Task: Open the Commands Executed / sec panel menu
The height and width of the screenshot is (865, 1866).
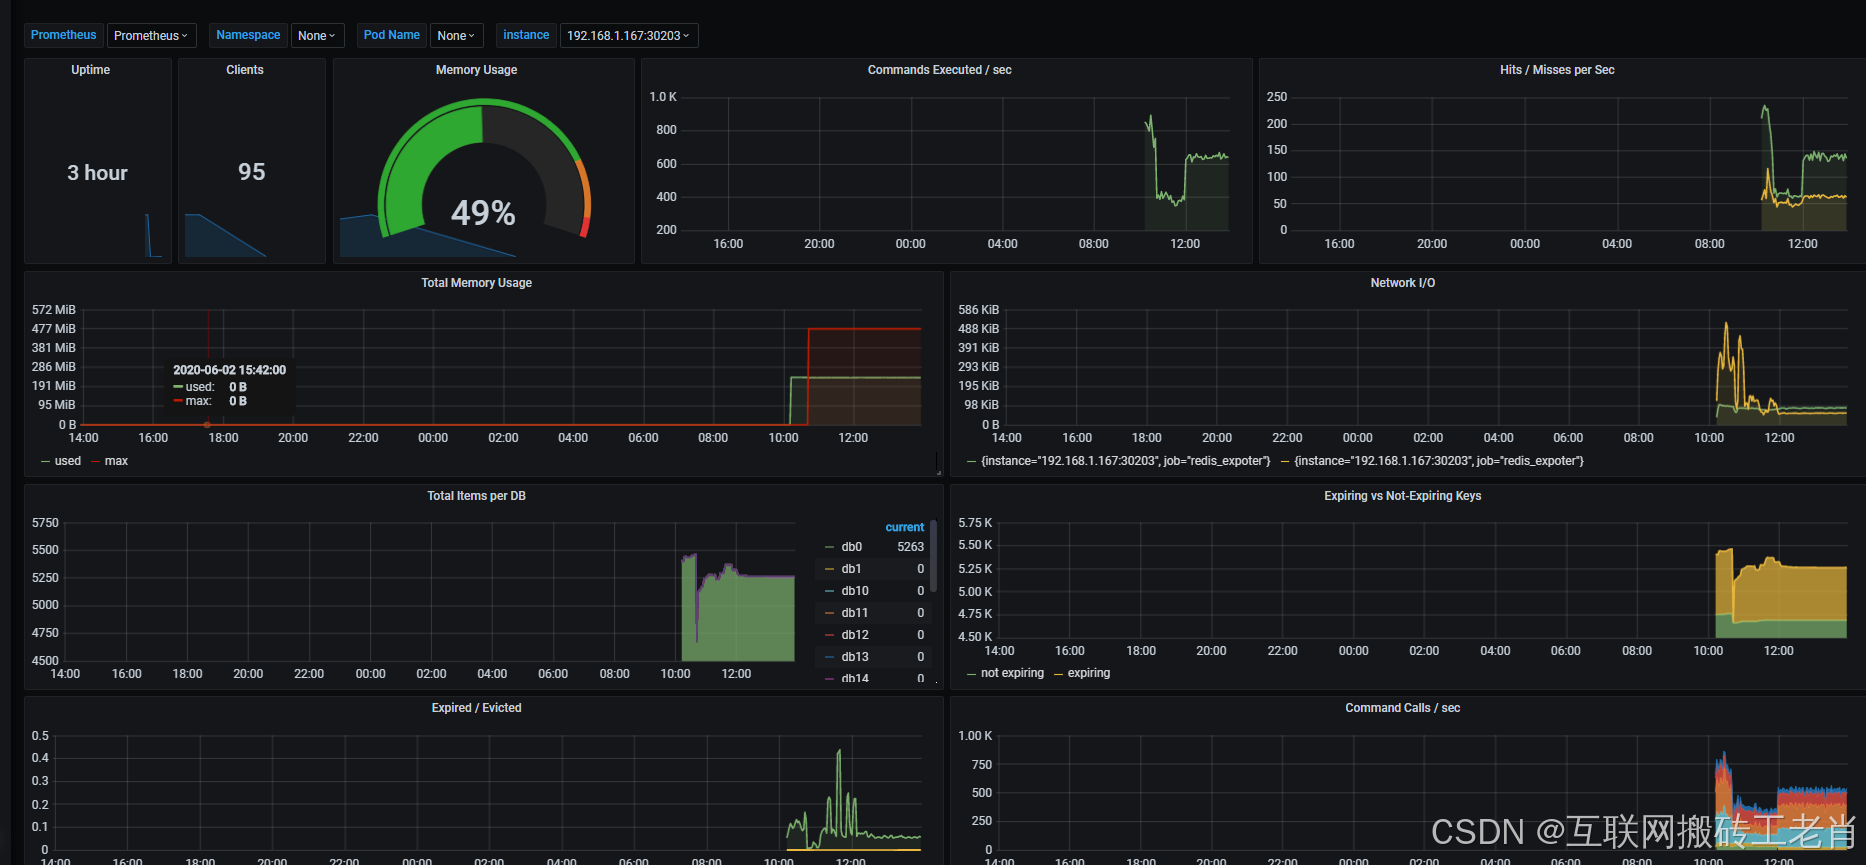Action: (x=939, y=70)
